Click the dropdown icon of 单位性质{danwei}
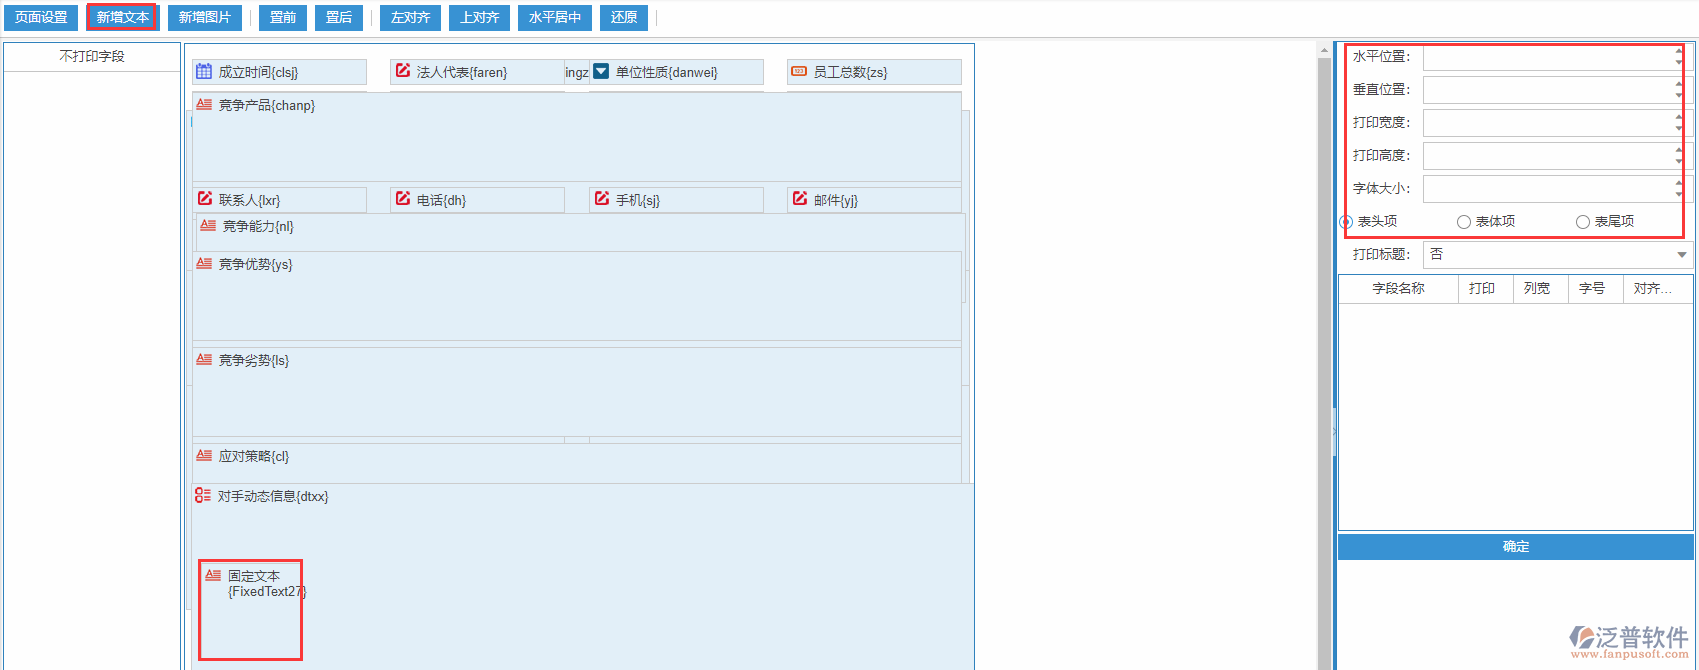The height and width of the screenshot is (670, 1699). (x=601, y=71)
